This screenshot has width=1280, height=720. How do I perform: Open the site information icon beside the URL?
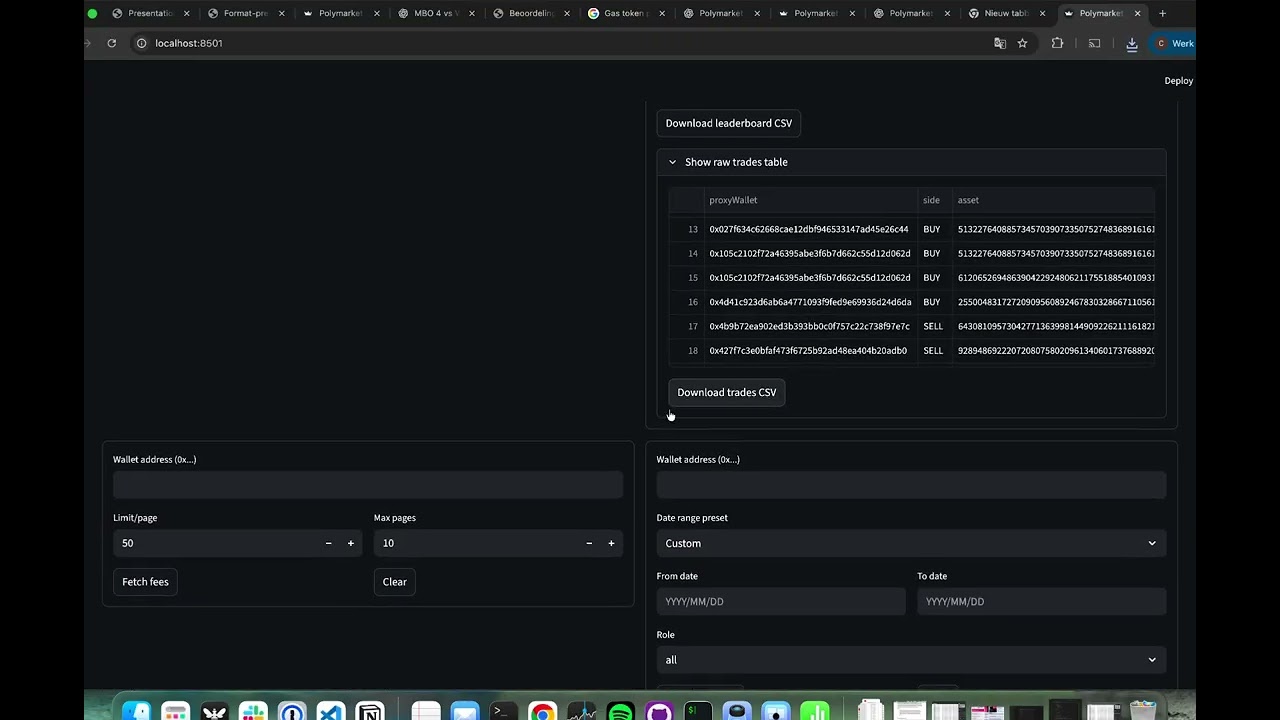pos(141,43)
